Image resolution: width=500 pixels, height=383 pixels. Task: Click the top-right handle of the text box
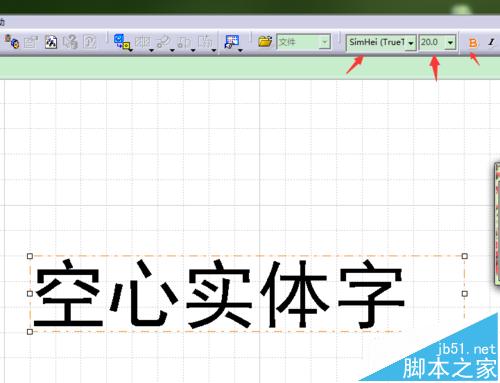465,256
